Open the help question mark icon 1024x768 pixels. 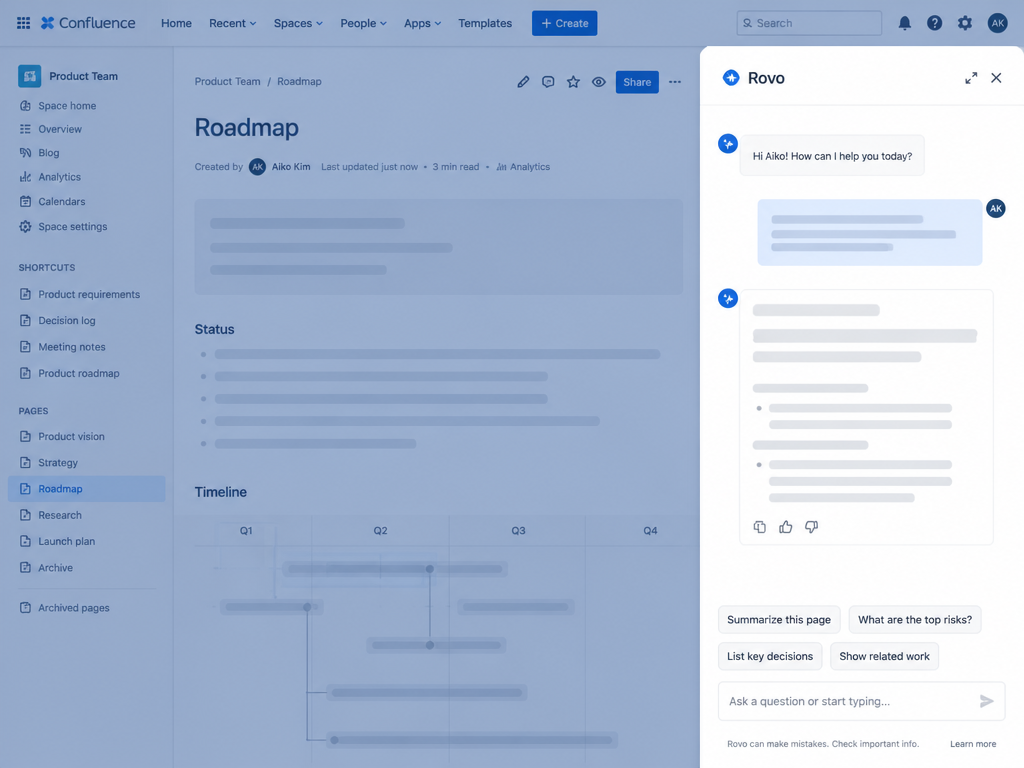(x=935, y=24)
